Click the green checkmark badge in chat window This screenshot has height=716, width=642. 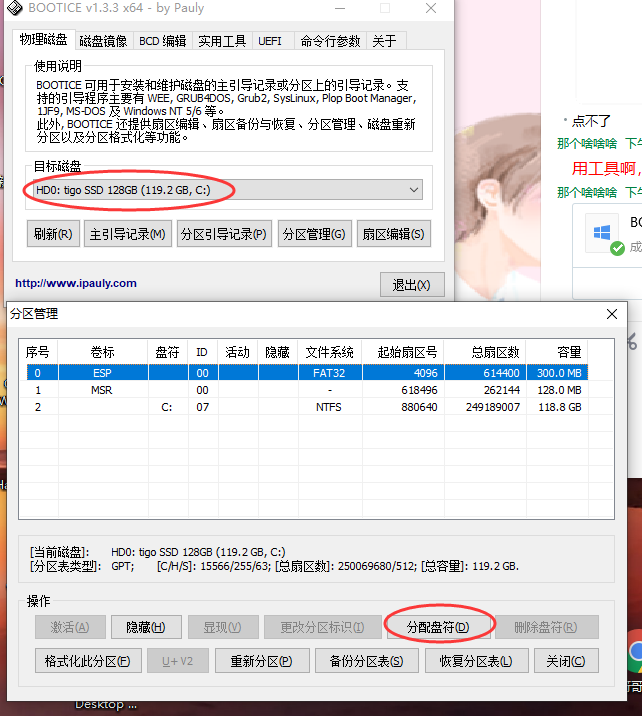pos(617,248)
